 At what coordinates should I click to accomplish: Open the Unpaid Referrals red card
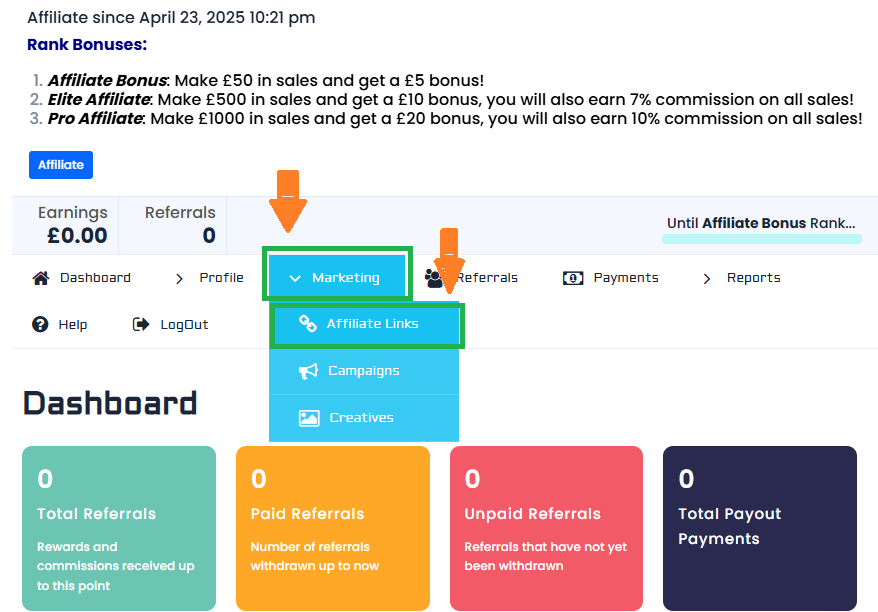coord(546,528)
